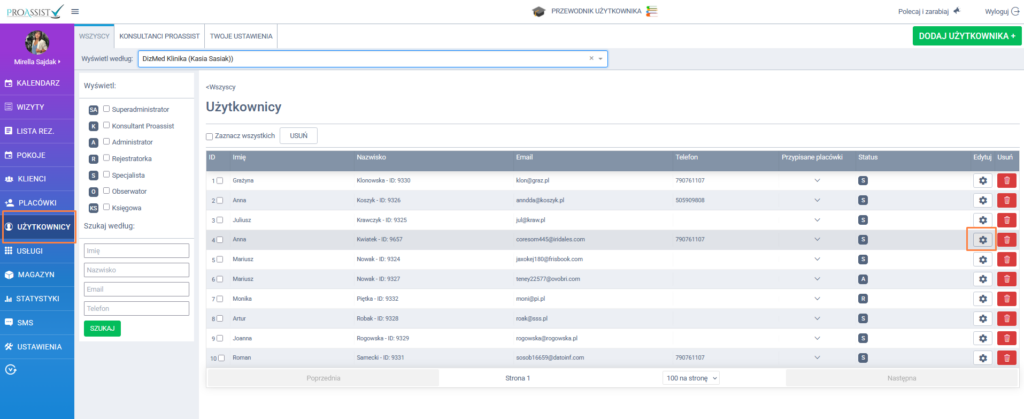Screen dimensions: 1024x419
Task: Open the DizMed Klinika filter dropdown
Action: 372,58
